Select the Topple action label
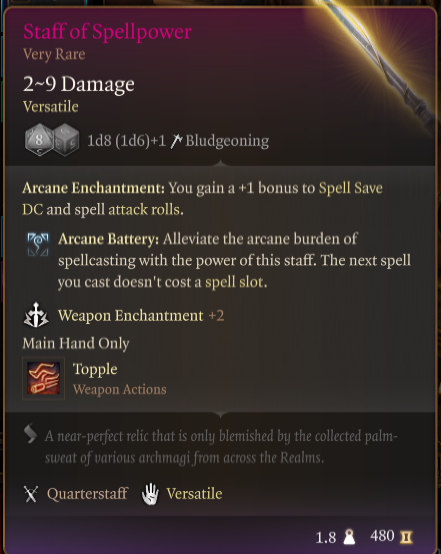Viewport: 441px width, 554px height. pos(95,369)
